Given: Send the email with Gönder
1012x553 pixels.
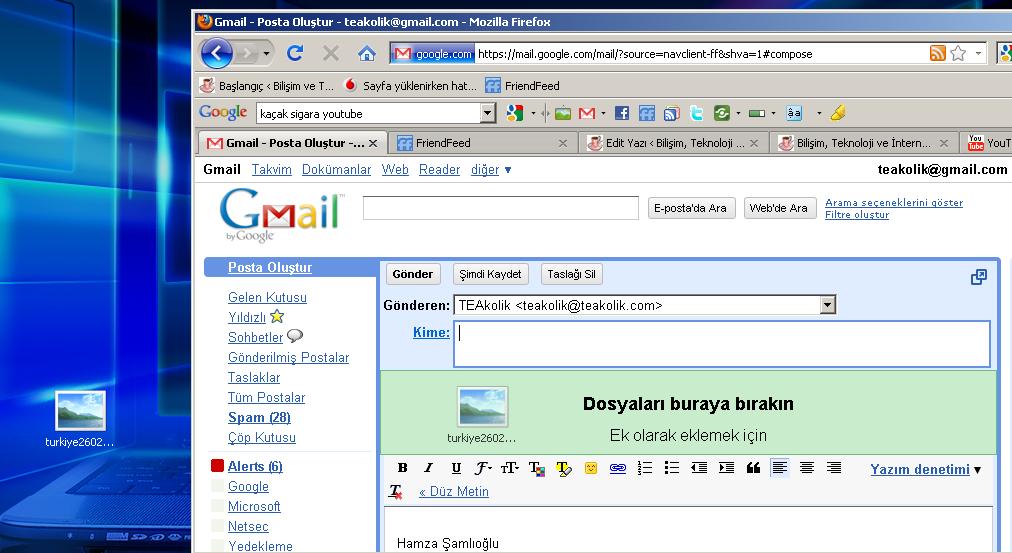Looking at the screenshot, I should click(412, 274).
